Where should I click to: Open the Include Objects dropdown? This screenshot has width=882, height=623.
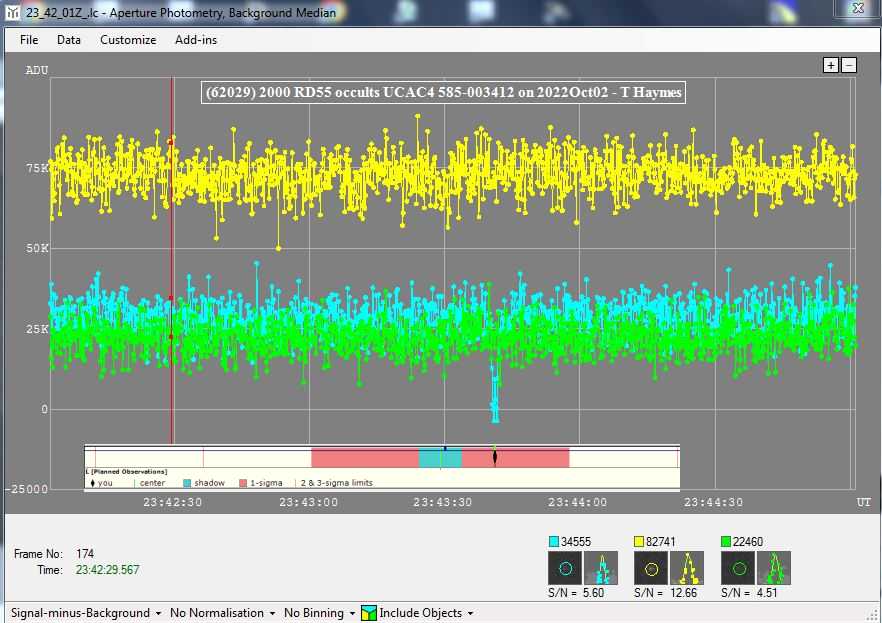click(x=417, y=613)
